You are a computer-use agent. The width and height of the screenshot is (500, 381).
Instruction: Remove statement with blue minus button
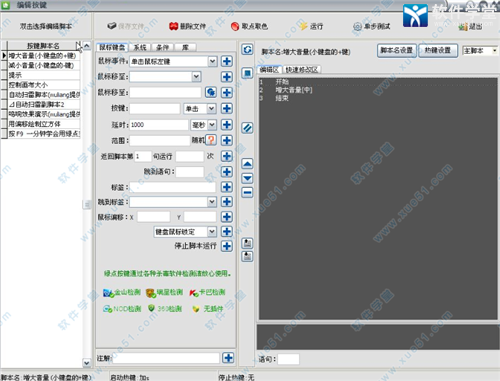tap(247, 192)
